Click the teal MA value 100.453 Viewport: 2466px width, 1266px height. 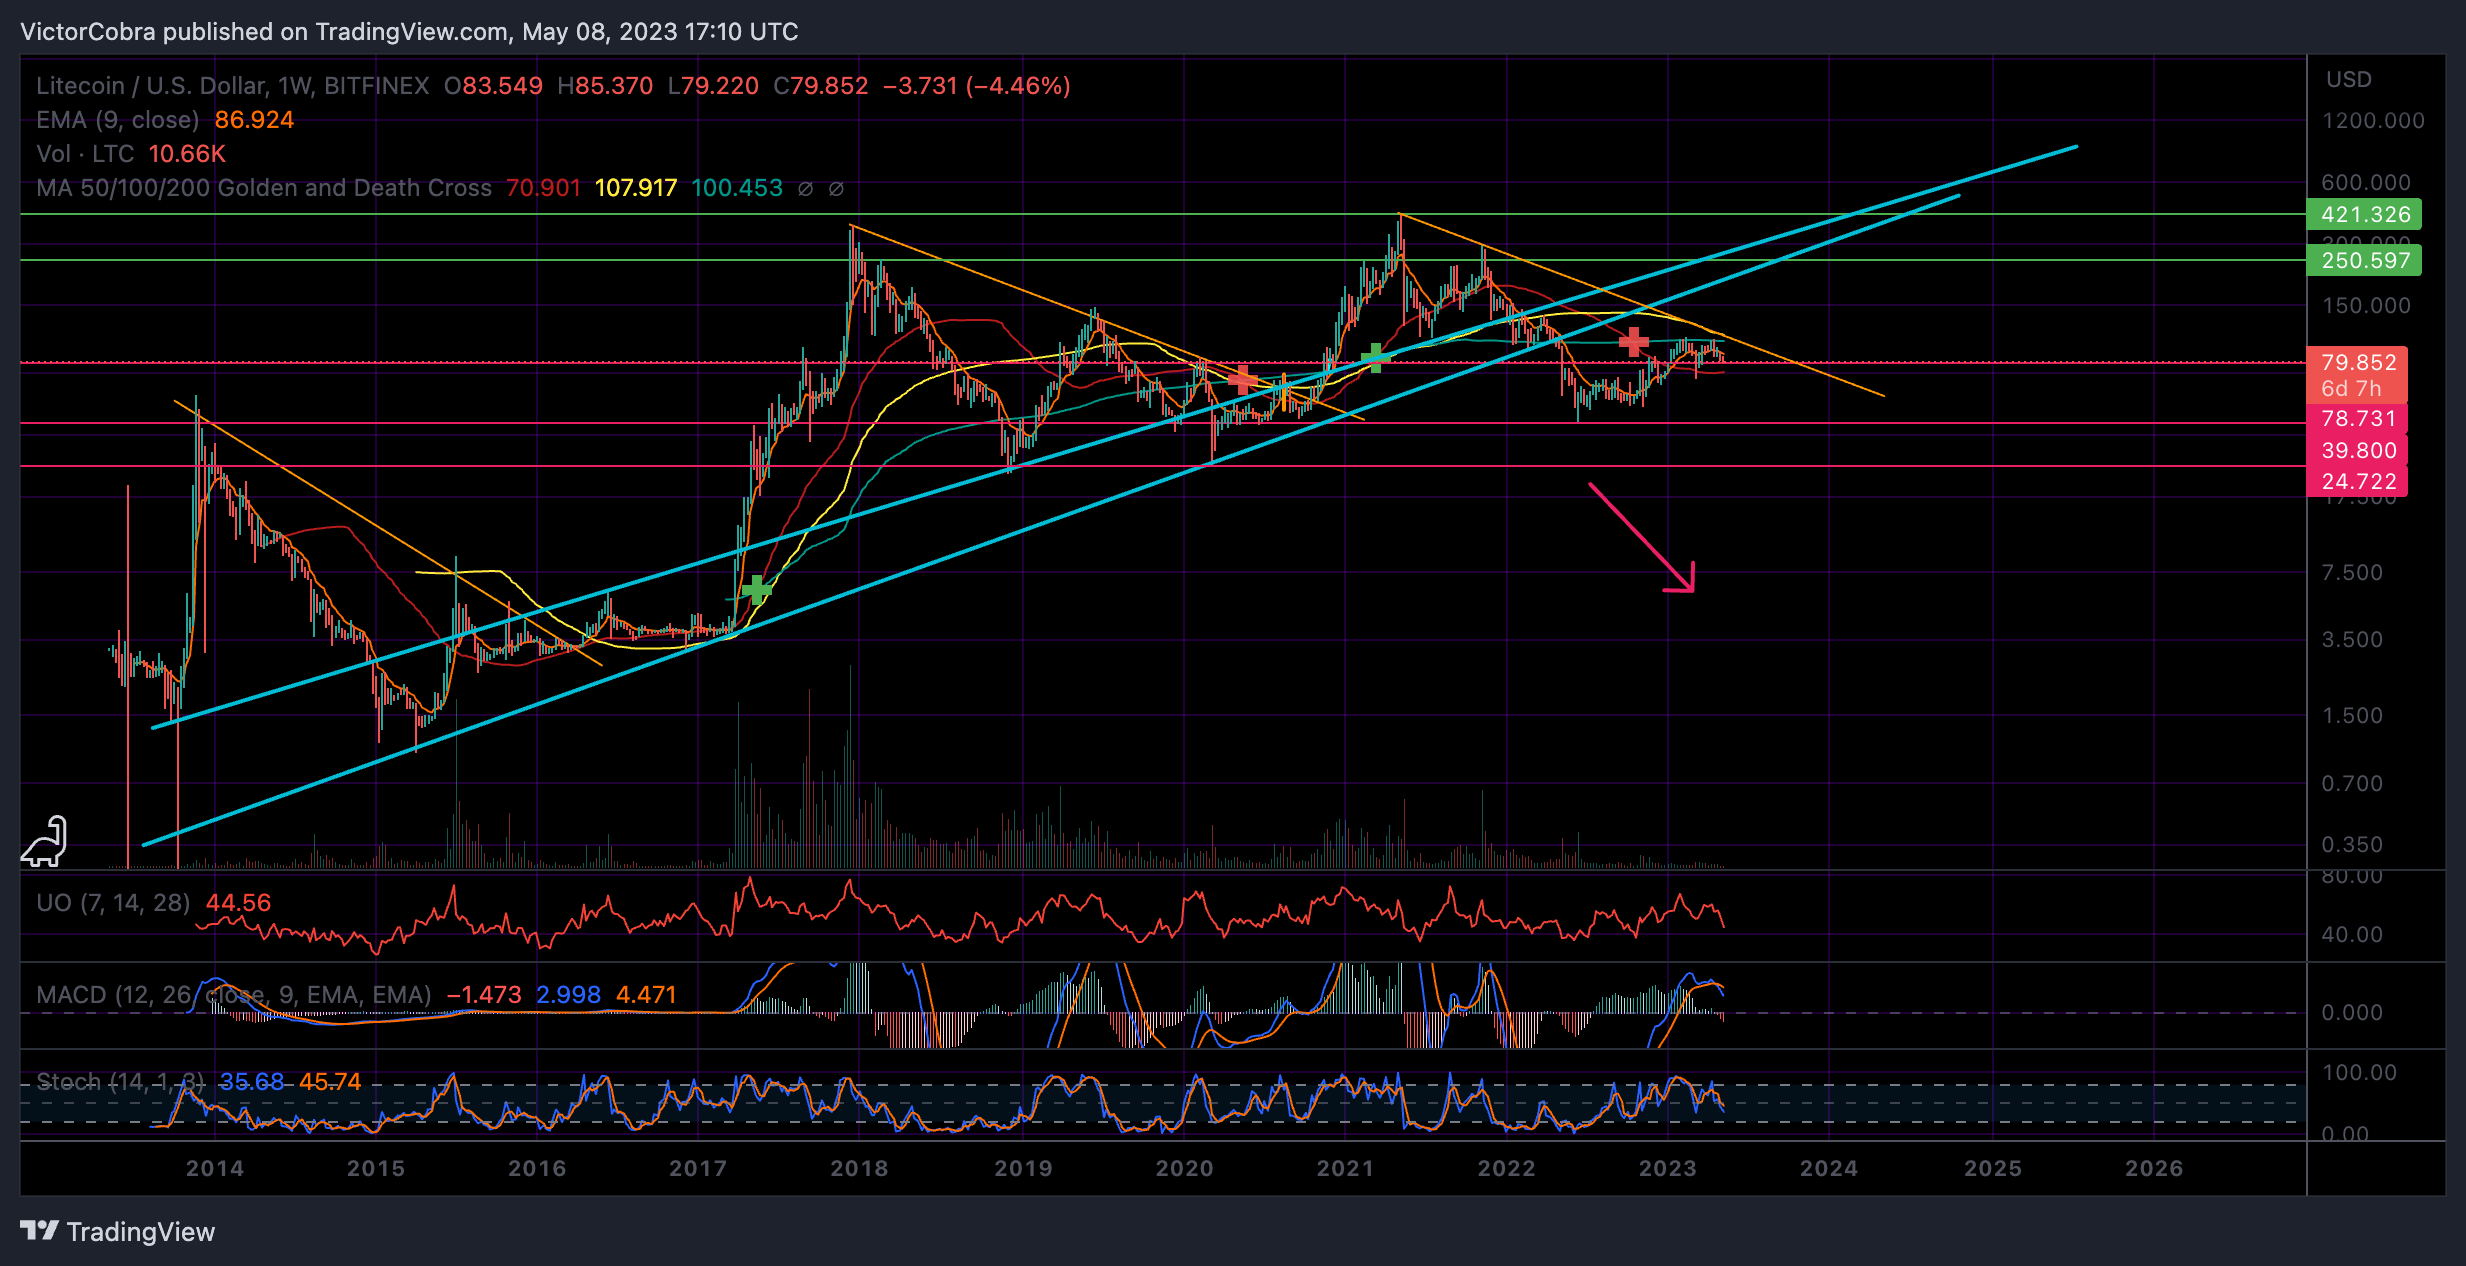pyautogui.click(x=737, y=188)
